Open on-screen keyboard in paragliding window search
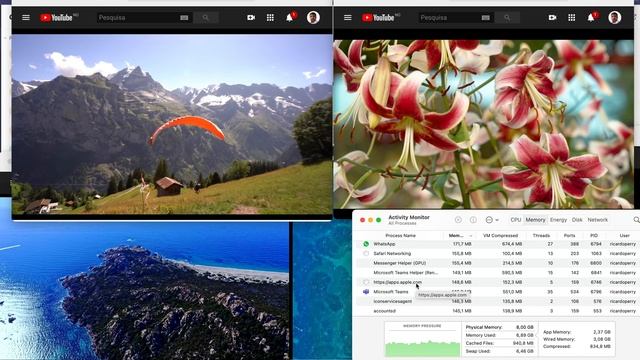640x360 pixels. (x=184, y=18)
